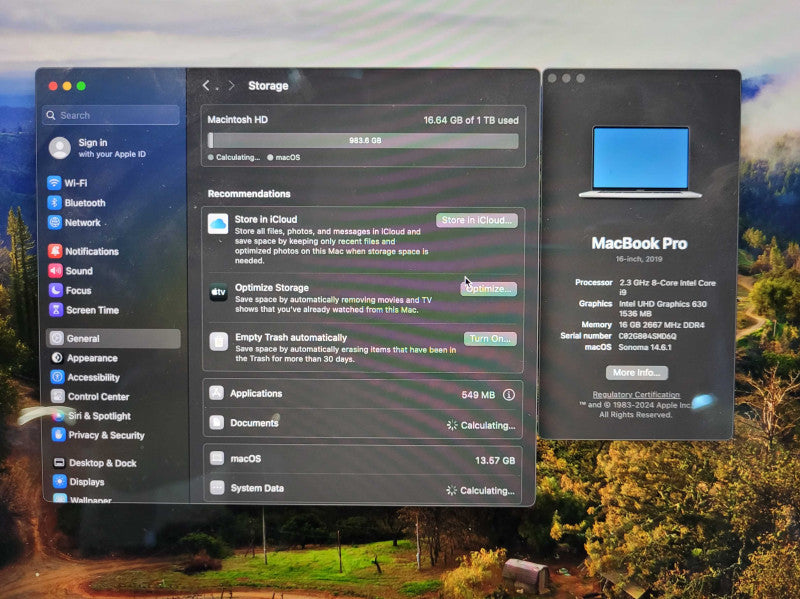Open Desktop & Dock settings
The width and height of the screenshot is (800, 599).
[95, 463]
